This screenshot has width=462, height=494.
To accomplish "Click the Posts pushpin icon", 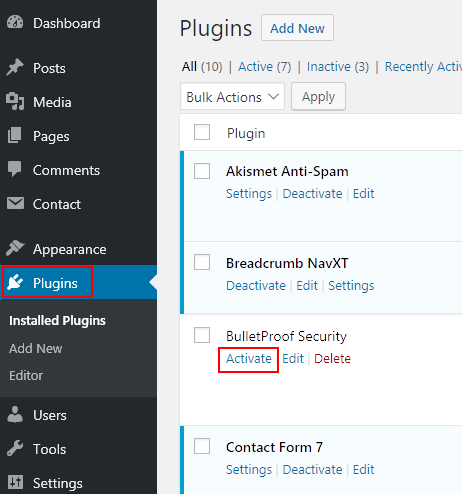I will (15, 67).
